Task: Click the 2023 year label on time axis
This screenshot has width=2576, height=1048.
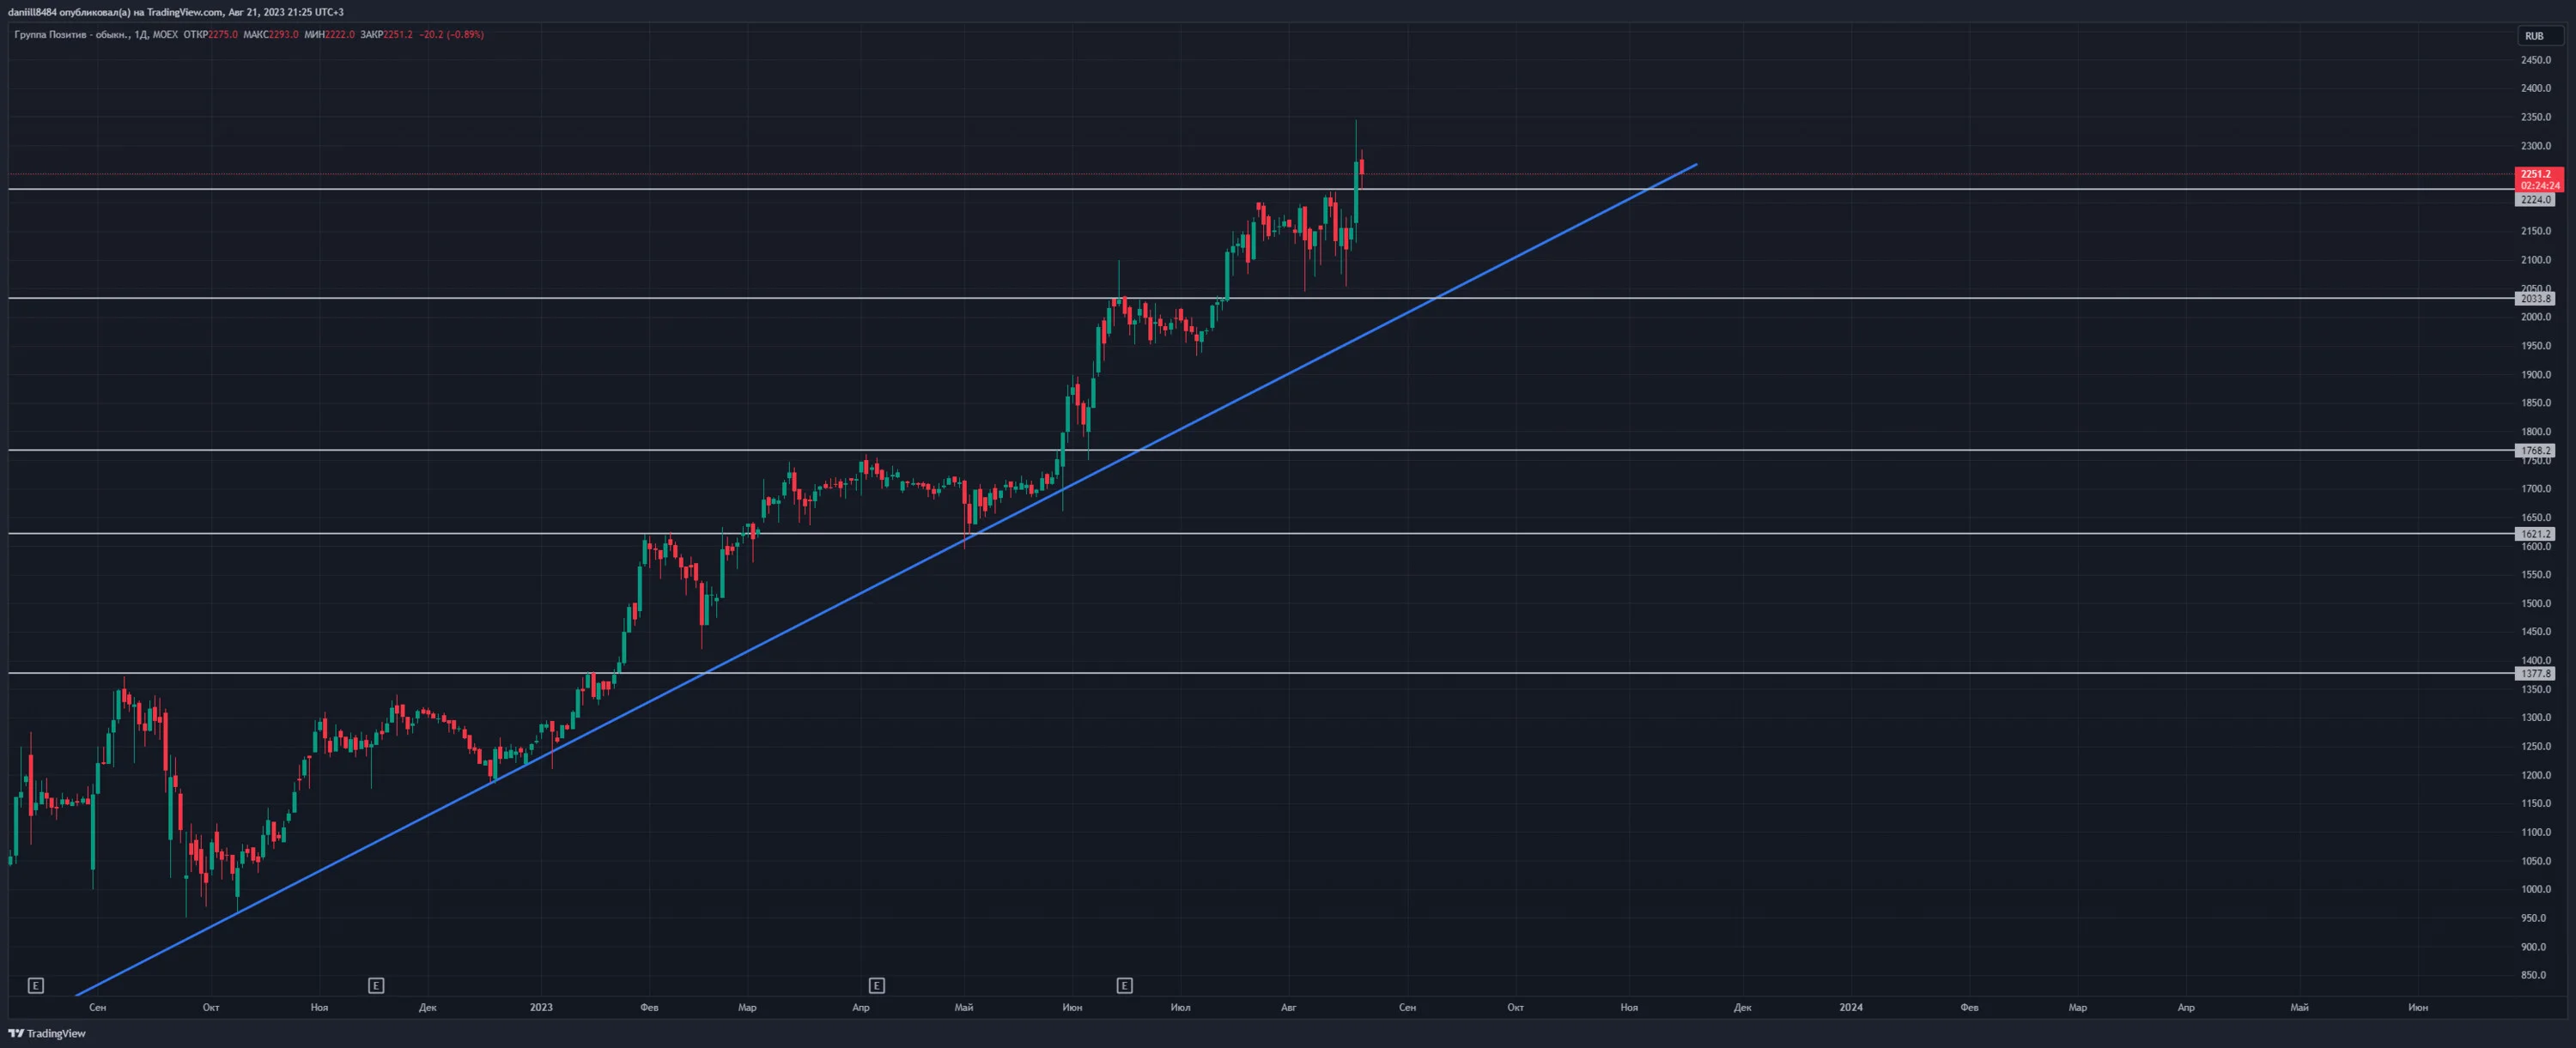Action: [541, 1007]
